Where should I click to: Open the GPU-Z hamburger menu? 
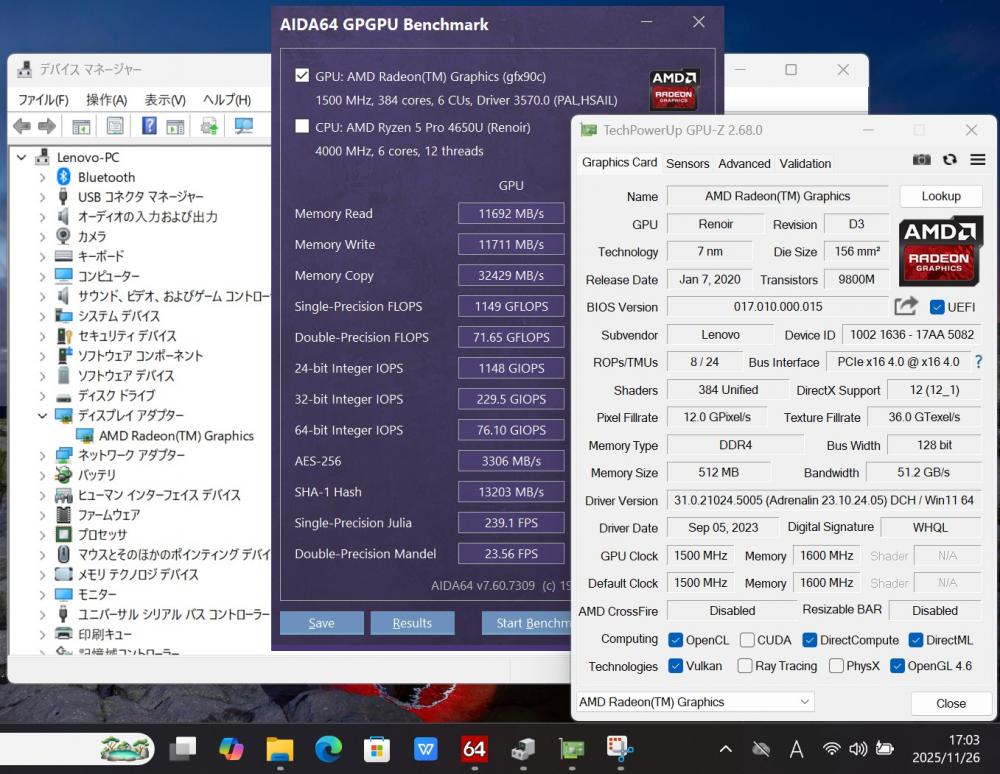tap(977, 160)
